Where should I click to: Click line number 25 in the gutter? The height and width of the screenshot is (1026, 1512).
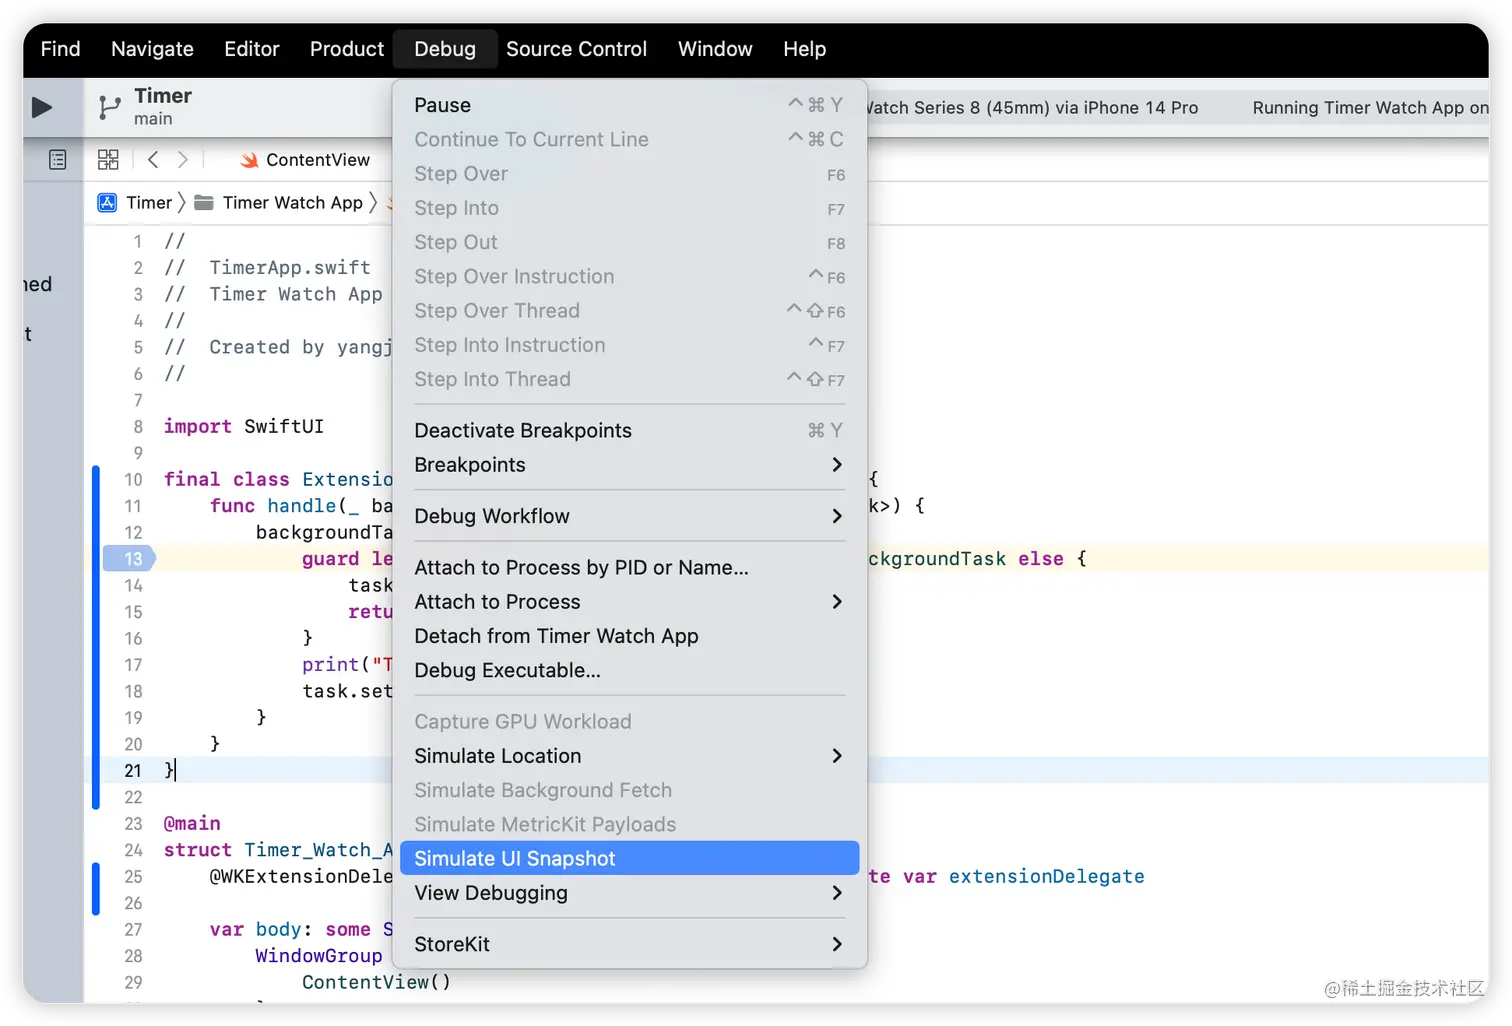133,877
